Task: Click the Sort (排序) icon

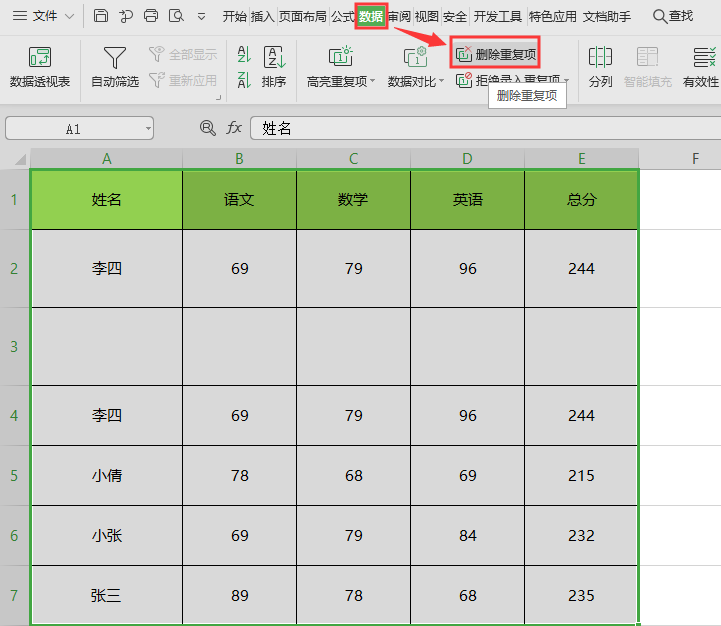Action: click(x=274, y=58)
